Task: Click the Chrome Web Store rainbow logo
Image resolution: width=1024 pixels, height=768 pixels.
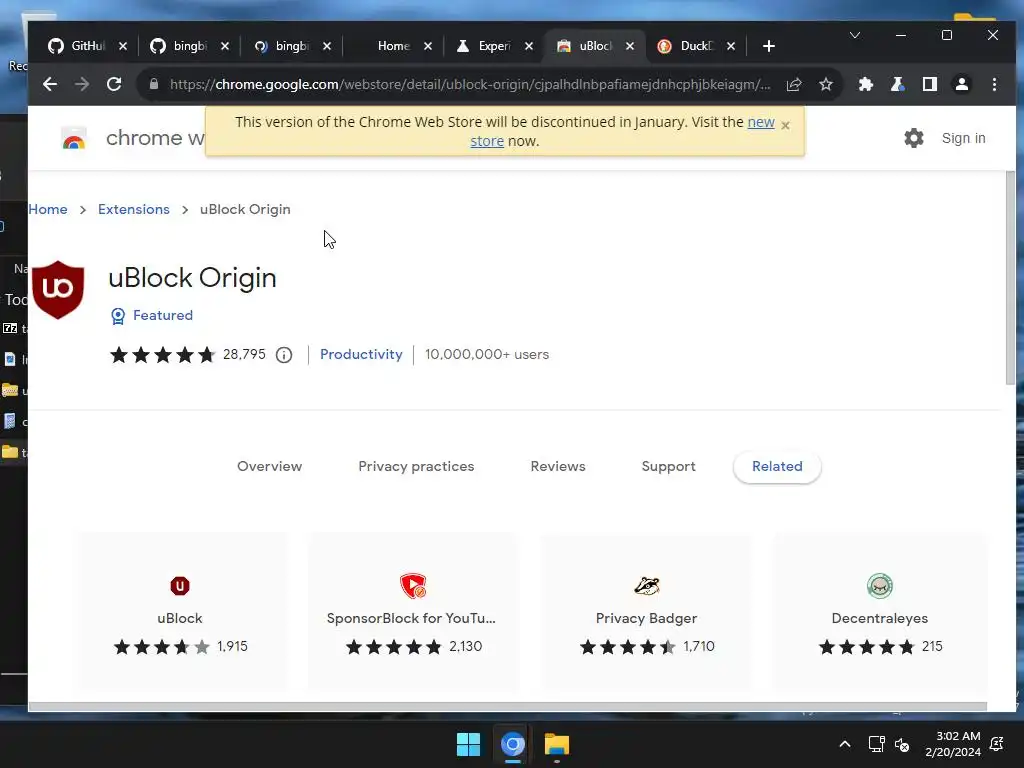Action: (x=74, y=138)
